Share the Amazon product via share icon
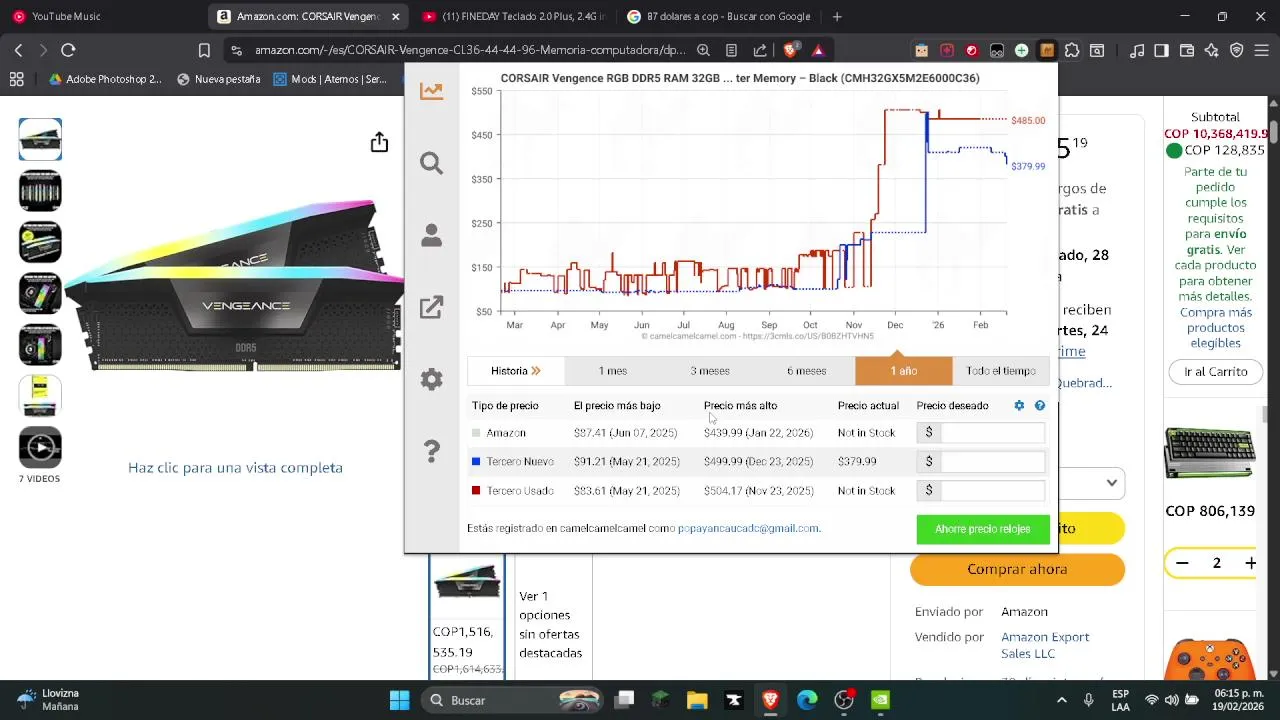This screenshot has width=1280, height=720. [x=379, y=143]
